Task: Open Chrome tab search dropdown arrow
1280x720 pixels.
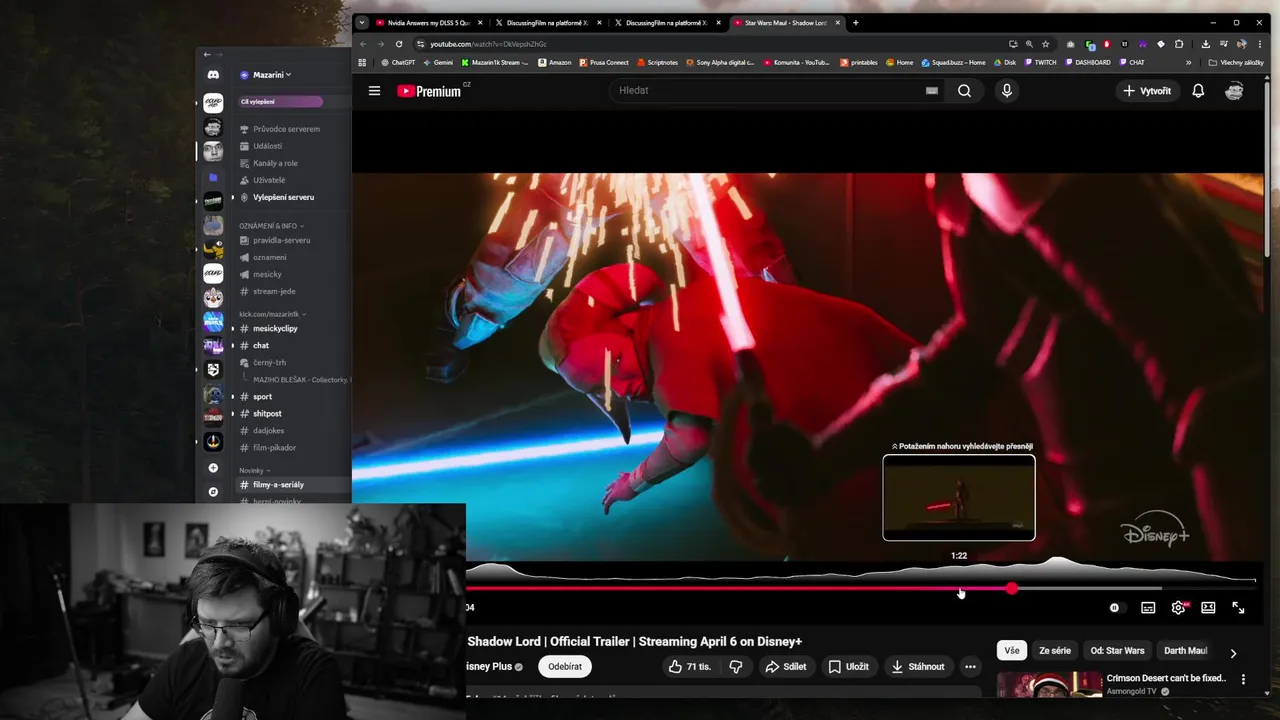Action: pos(362,22)
